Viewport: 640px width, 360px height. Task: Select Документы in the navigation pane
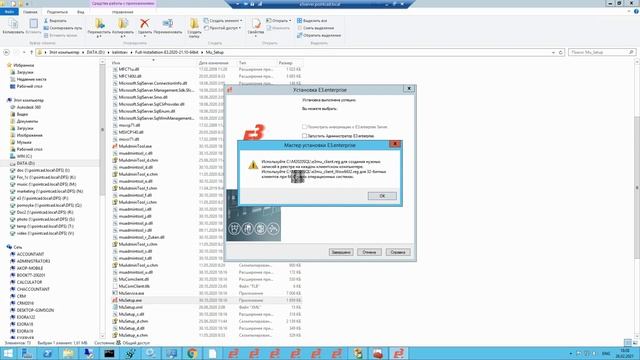point(27,121)
